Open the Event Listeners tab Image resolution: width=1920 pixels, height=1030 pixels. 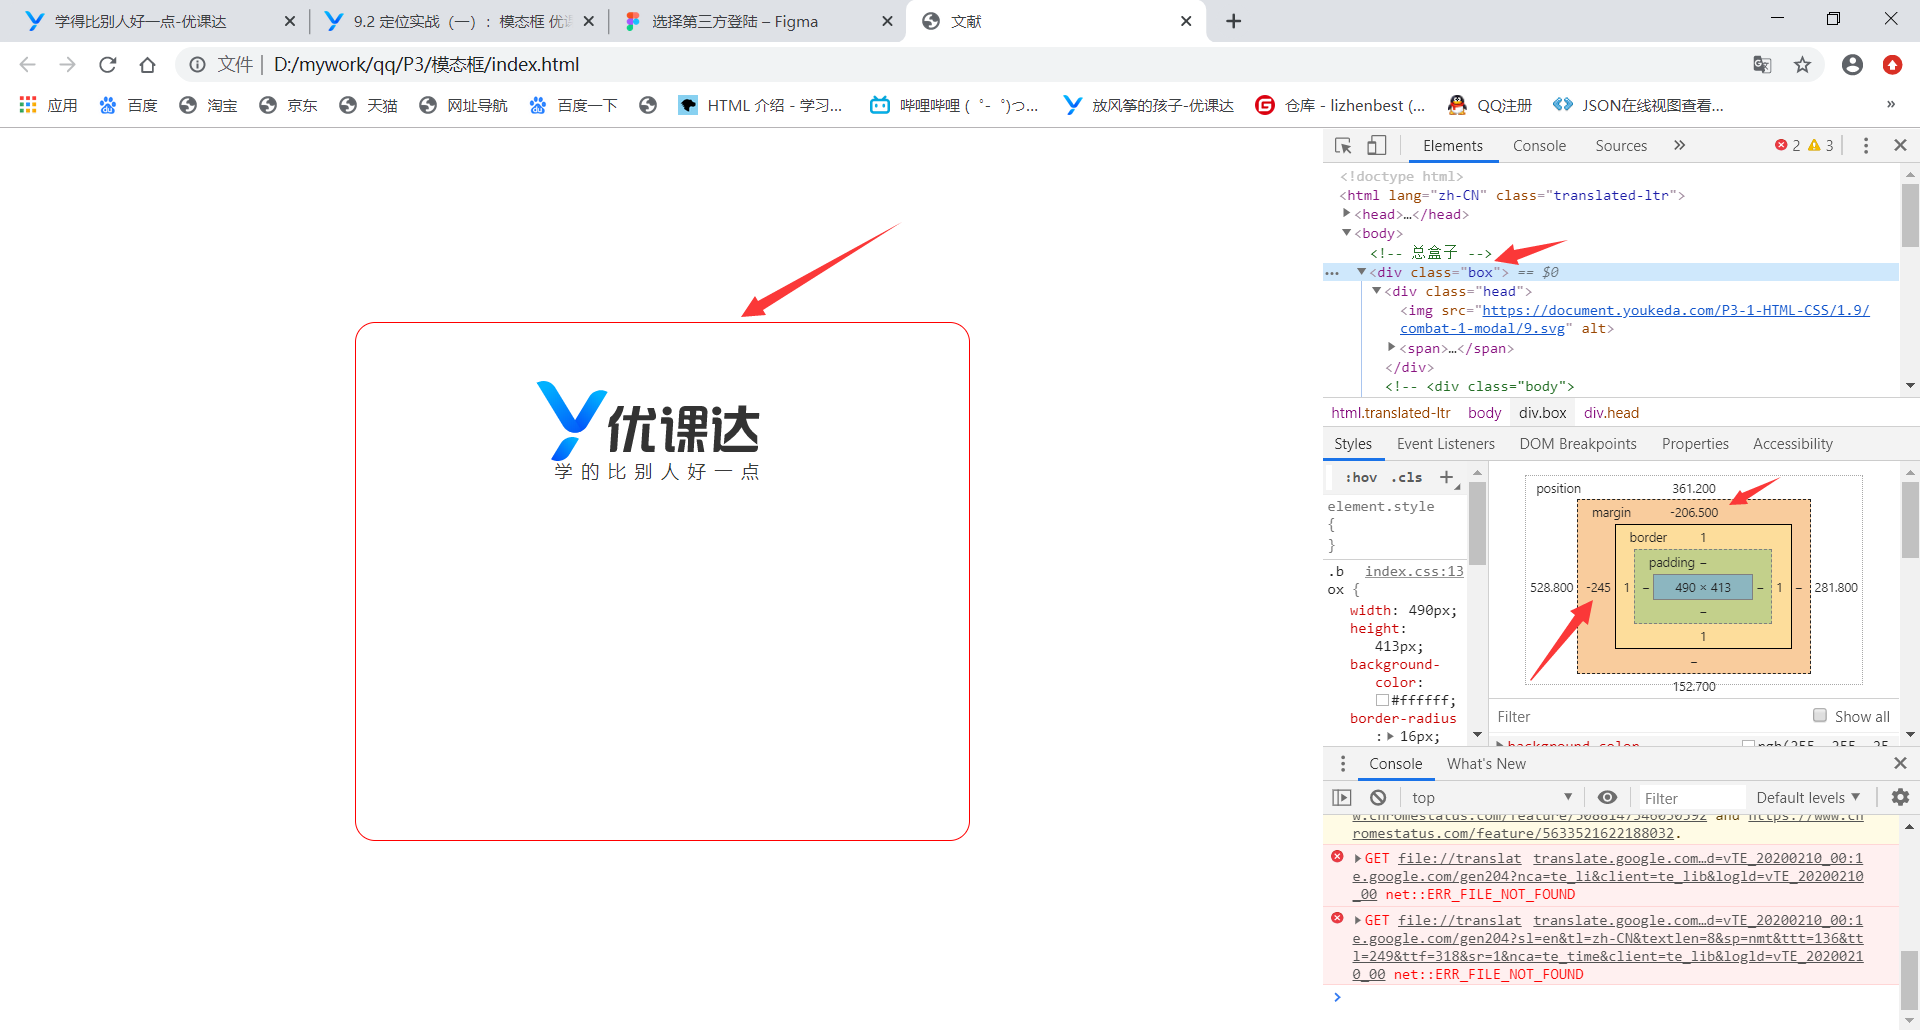[x=1445, y=444]
